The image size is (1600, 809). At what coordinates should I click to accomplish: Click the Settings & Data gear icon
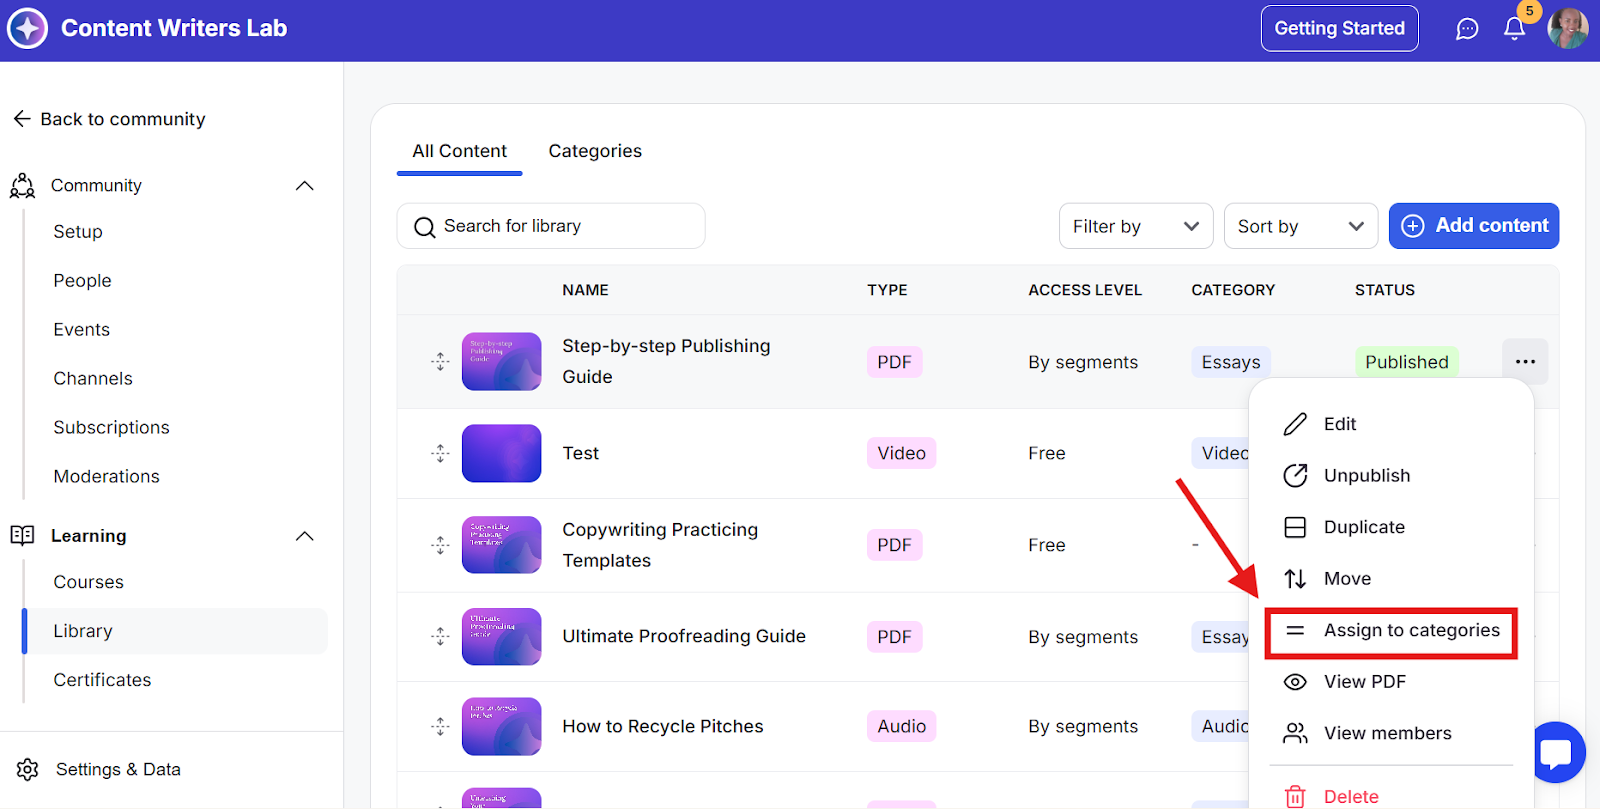(x=28, y=769)
